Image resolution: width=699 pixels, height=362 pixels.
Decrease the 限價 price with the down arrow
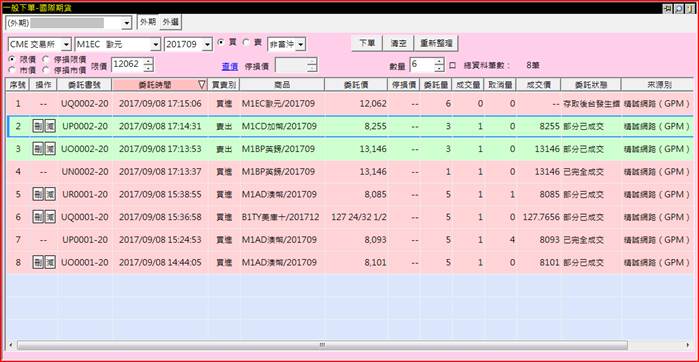pos(149,68)
